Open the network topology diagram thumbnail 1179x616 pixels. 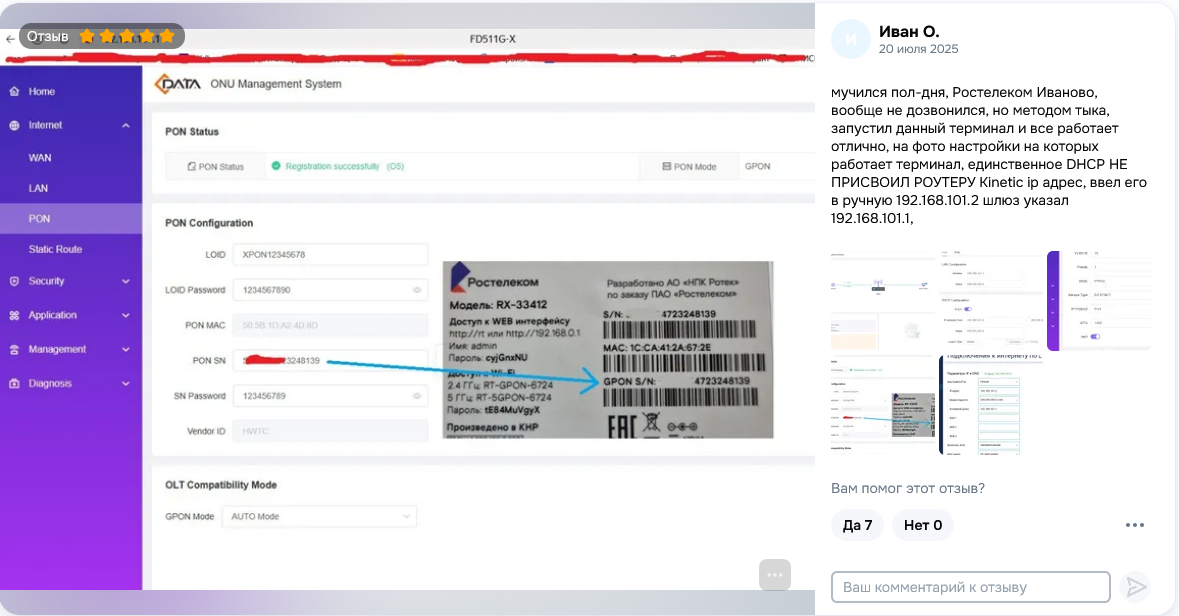pyautogui.click(x=883, y=301)
